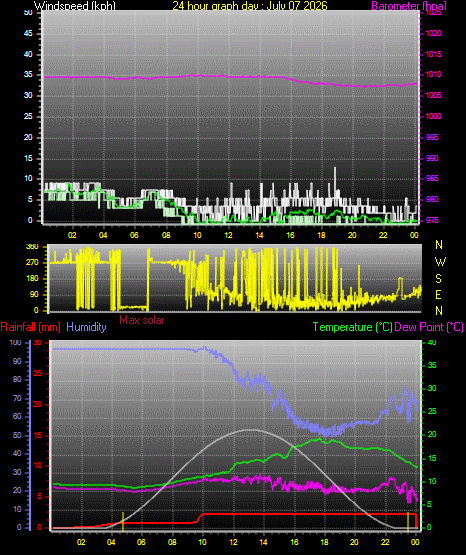Click the 06 hour label under temperature graph

(141, 542)
